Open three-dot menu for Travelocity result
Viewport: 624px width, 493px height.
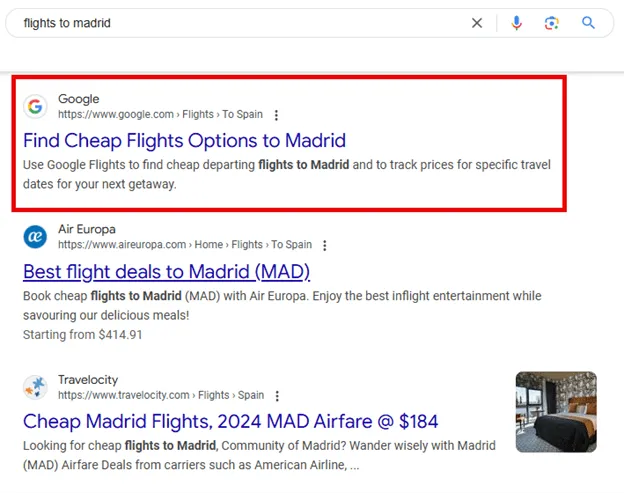point(277,396)
